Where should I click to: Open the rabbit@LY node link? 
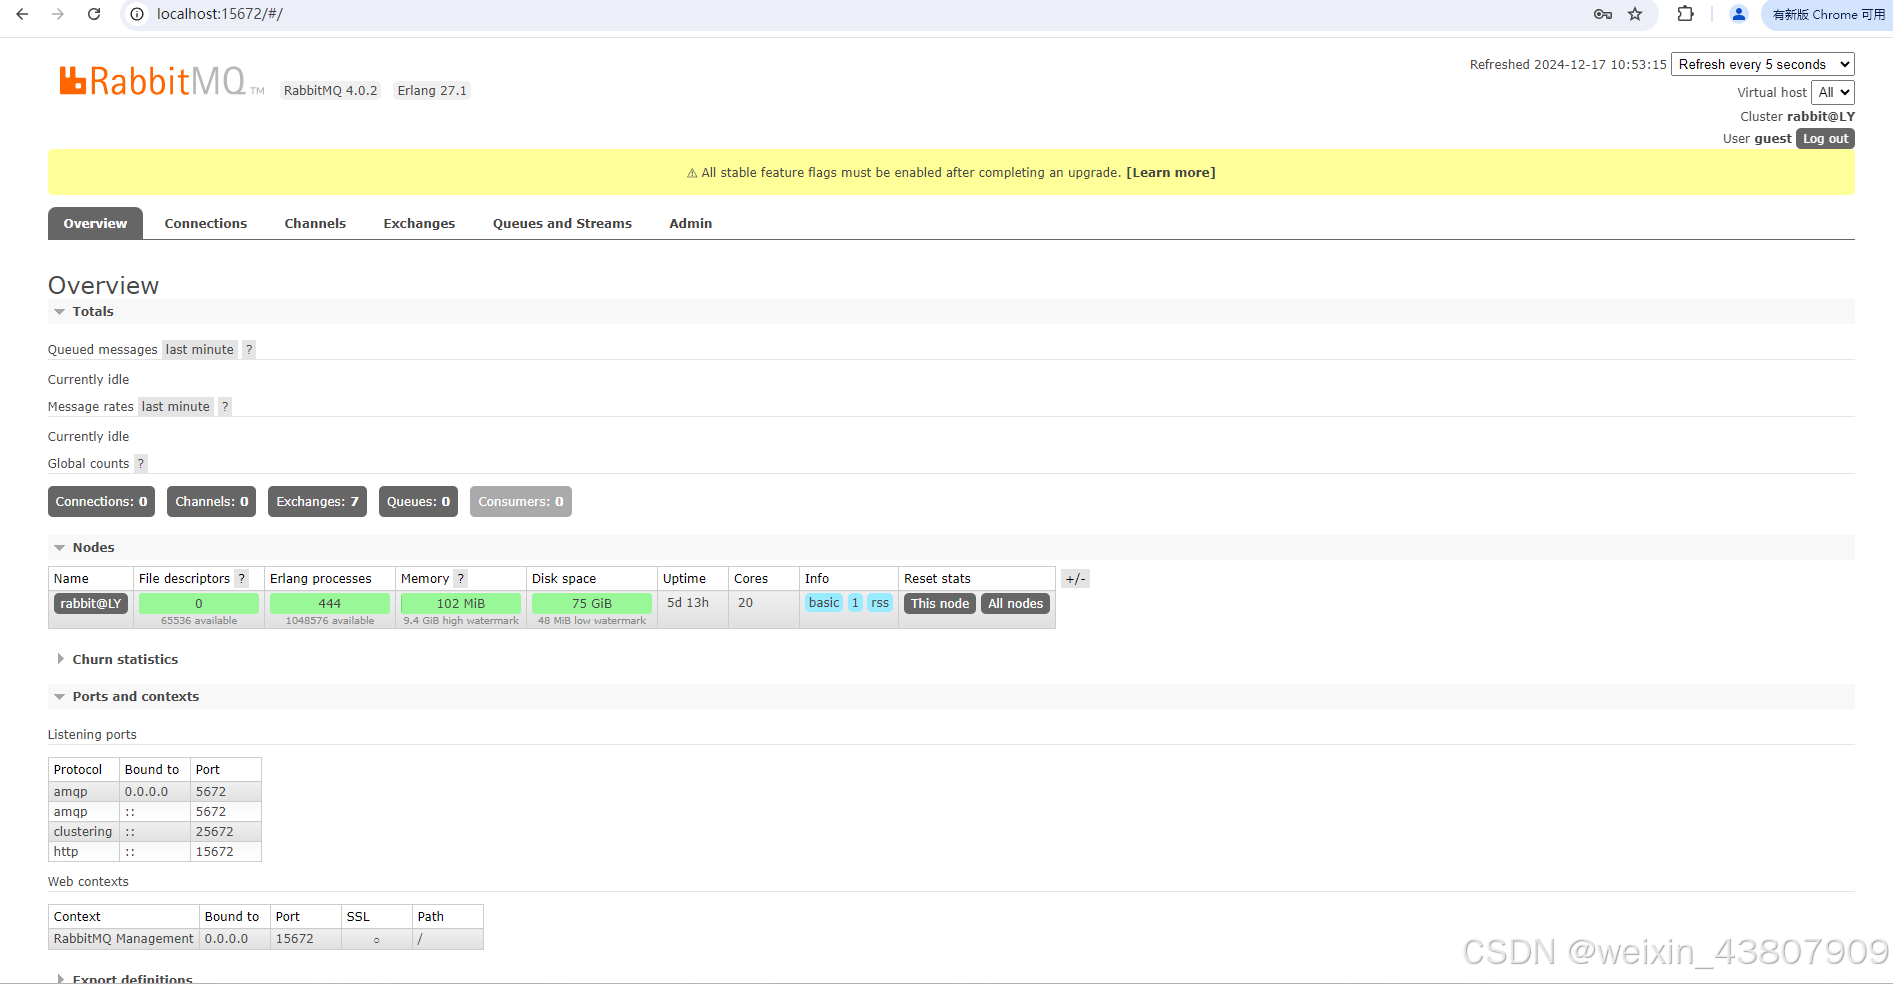[91, 603]
